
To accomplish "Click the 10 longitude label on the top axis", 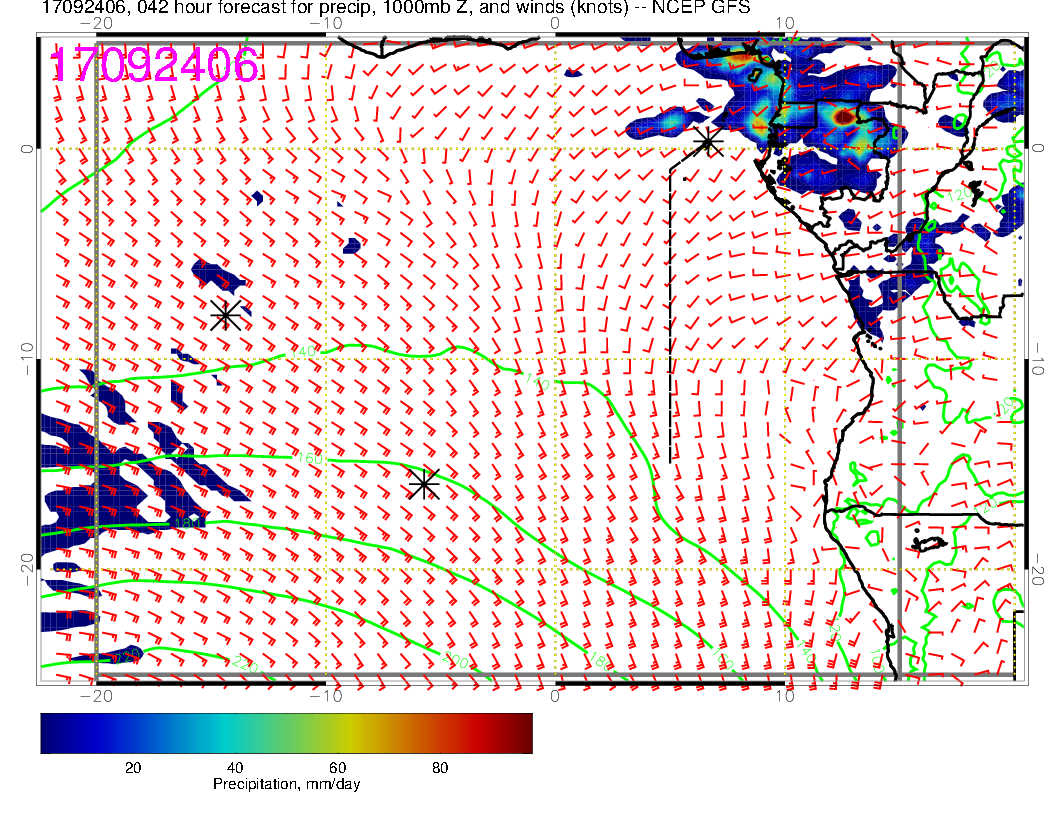I will (785, 23).
